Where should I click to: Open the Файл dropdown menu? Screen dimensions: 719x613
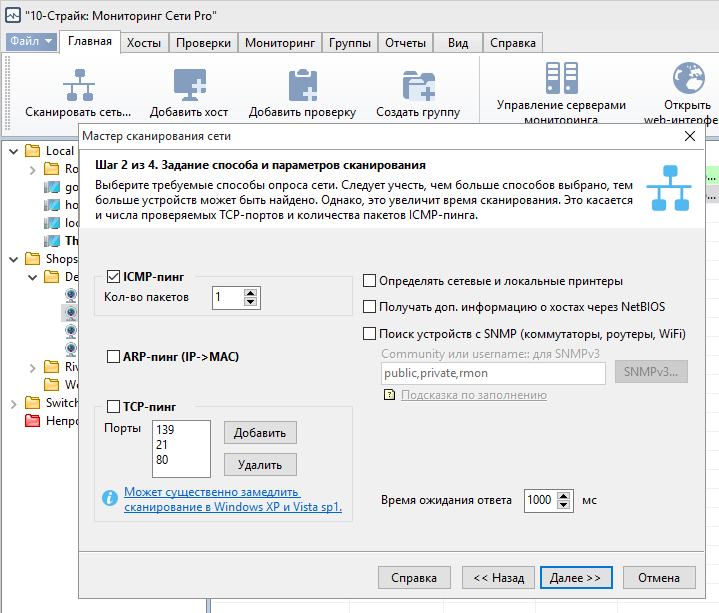click(31, 41)
